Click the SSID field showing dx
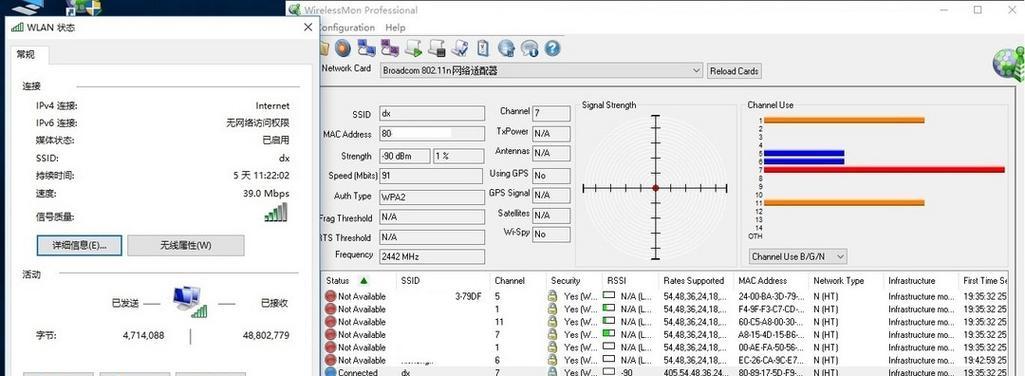Screen dimensions: 1025x376 tap(432, 114)
